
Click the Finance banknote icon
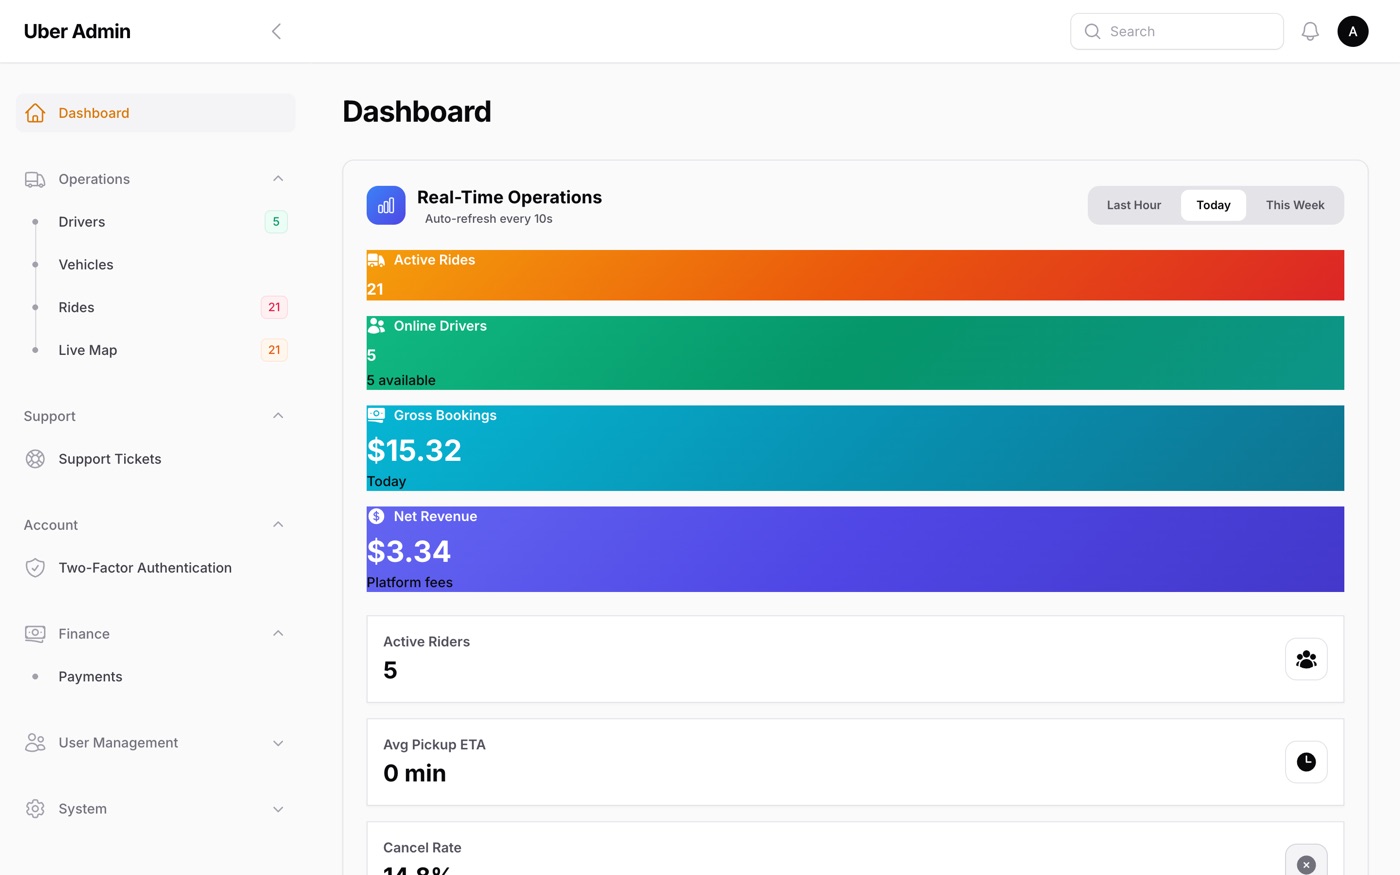click(x=35, y=634)
